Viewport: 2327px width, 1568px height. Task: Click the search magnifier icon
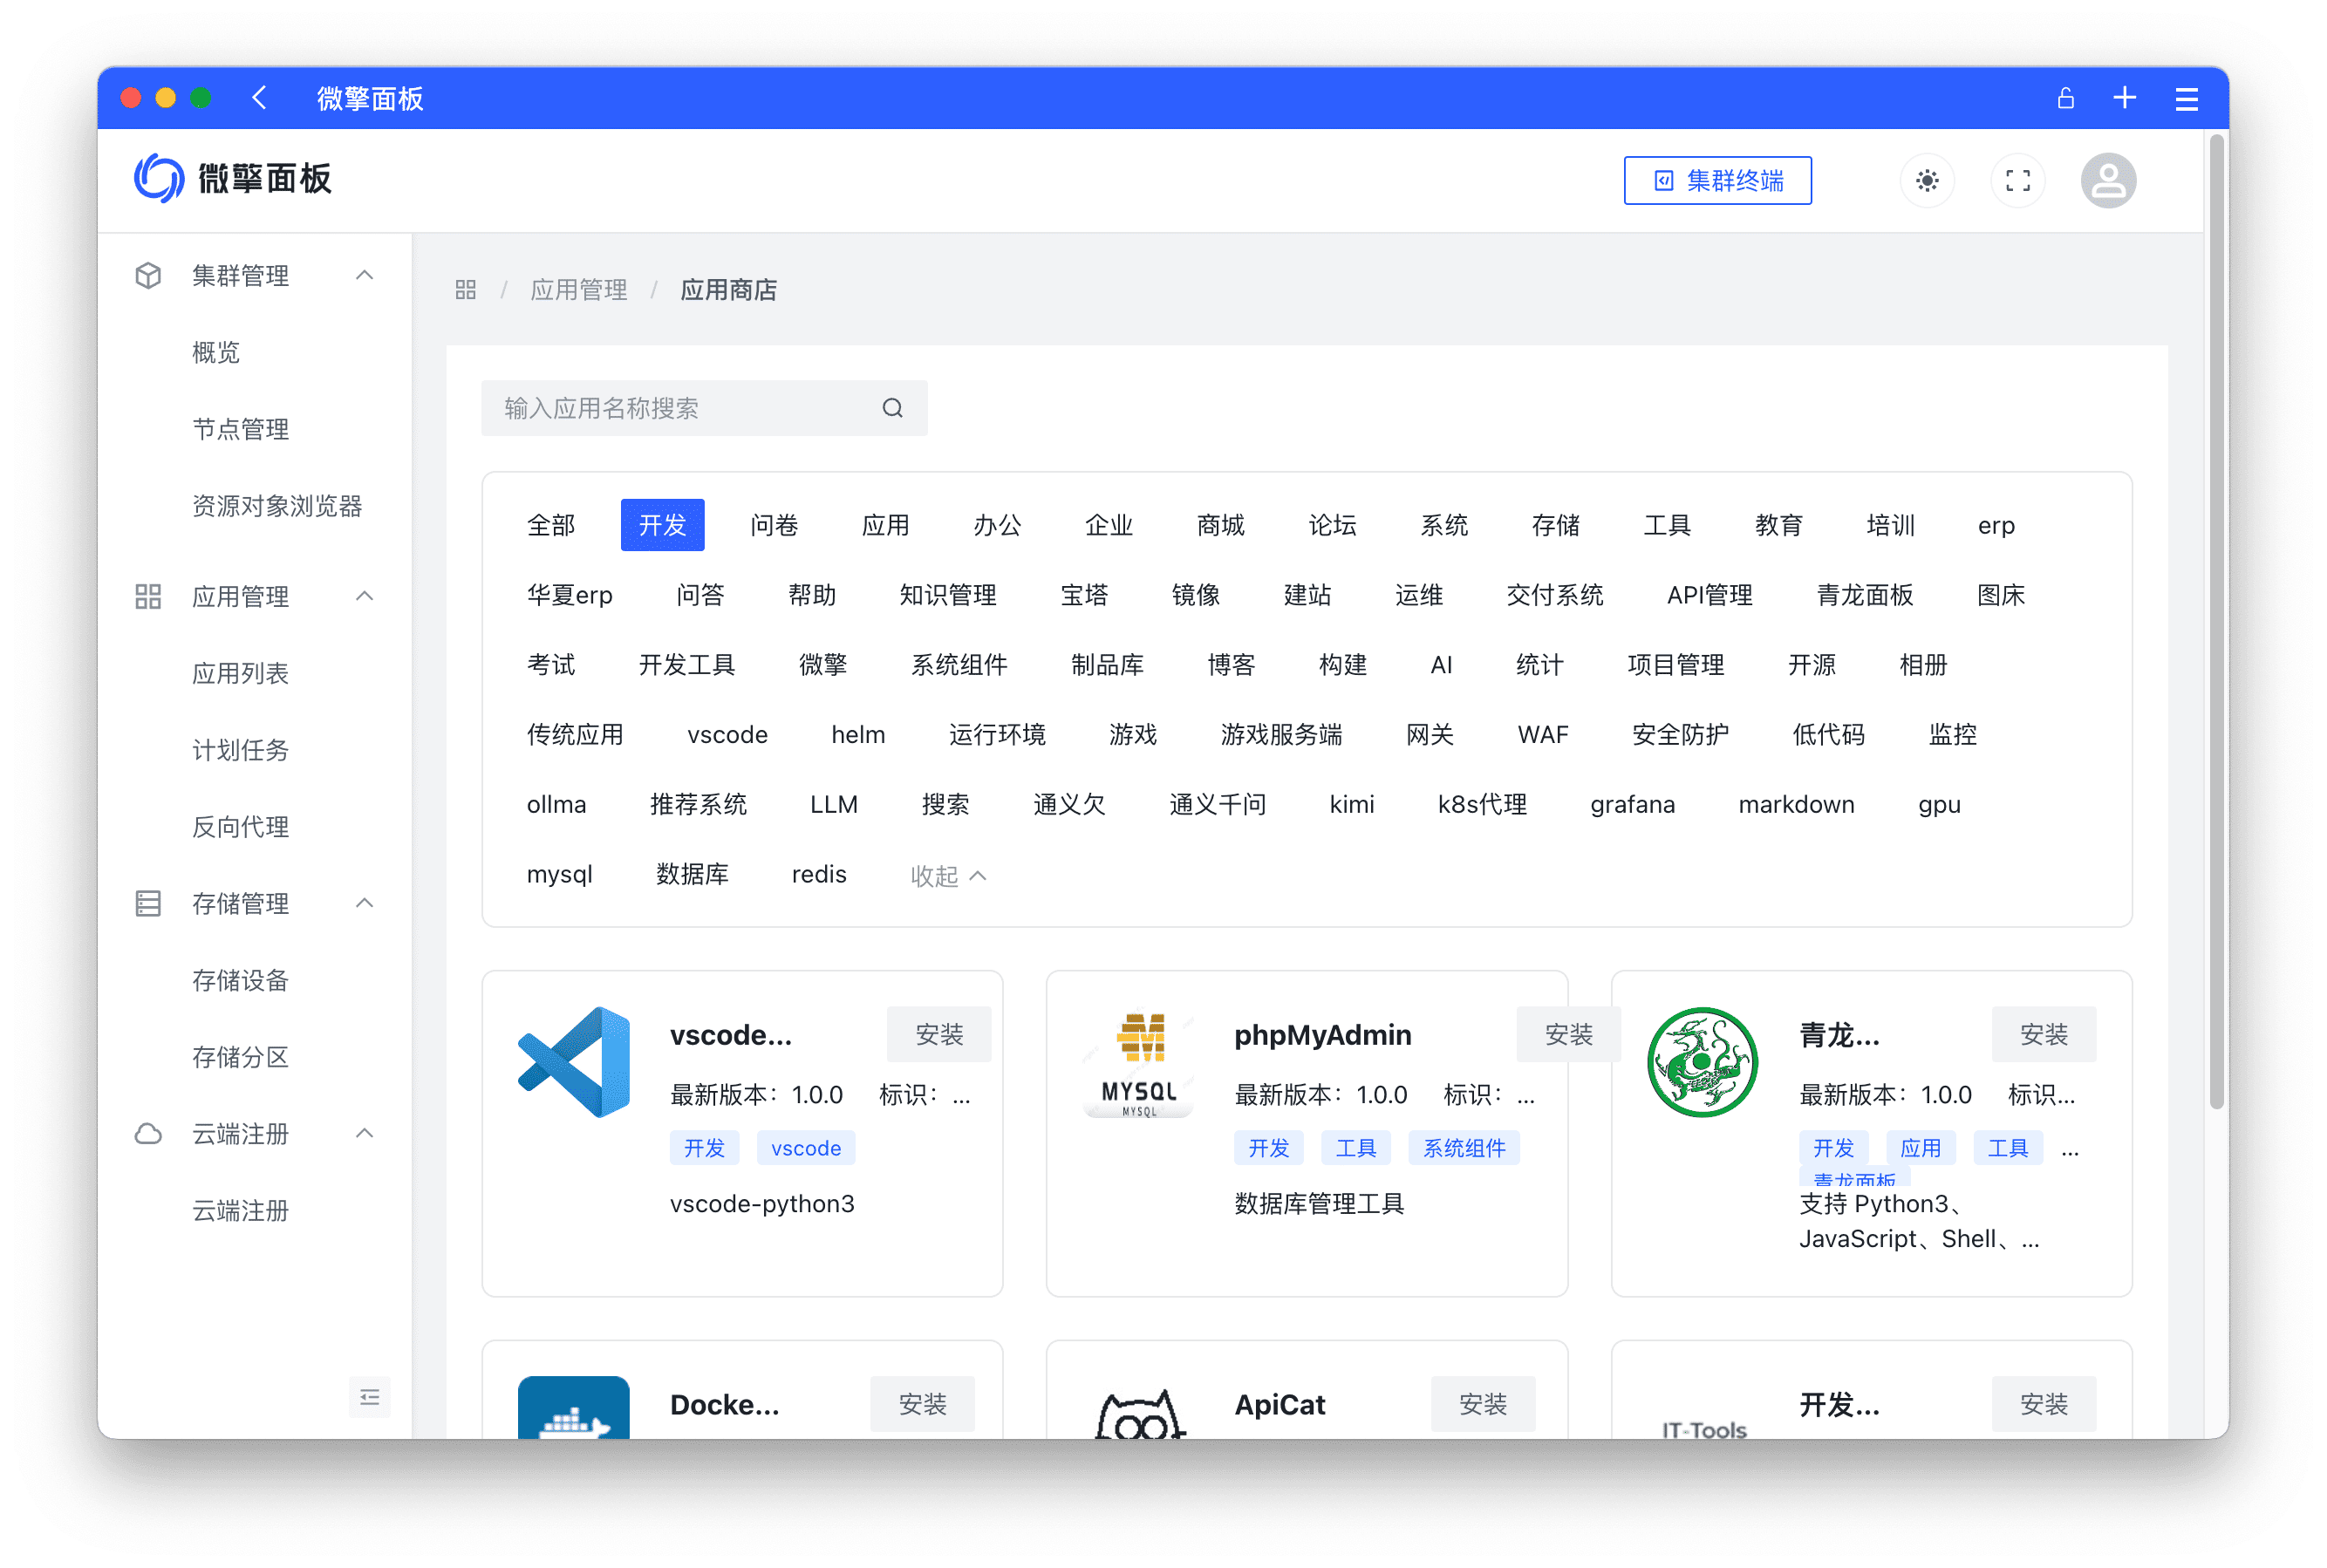(892, 408)
